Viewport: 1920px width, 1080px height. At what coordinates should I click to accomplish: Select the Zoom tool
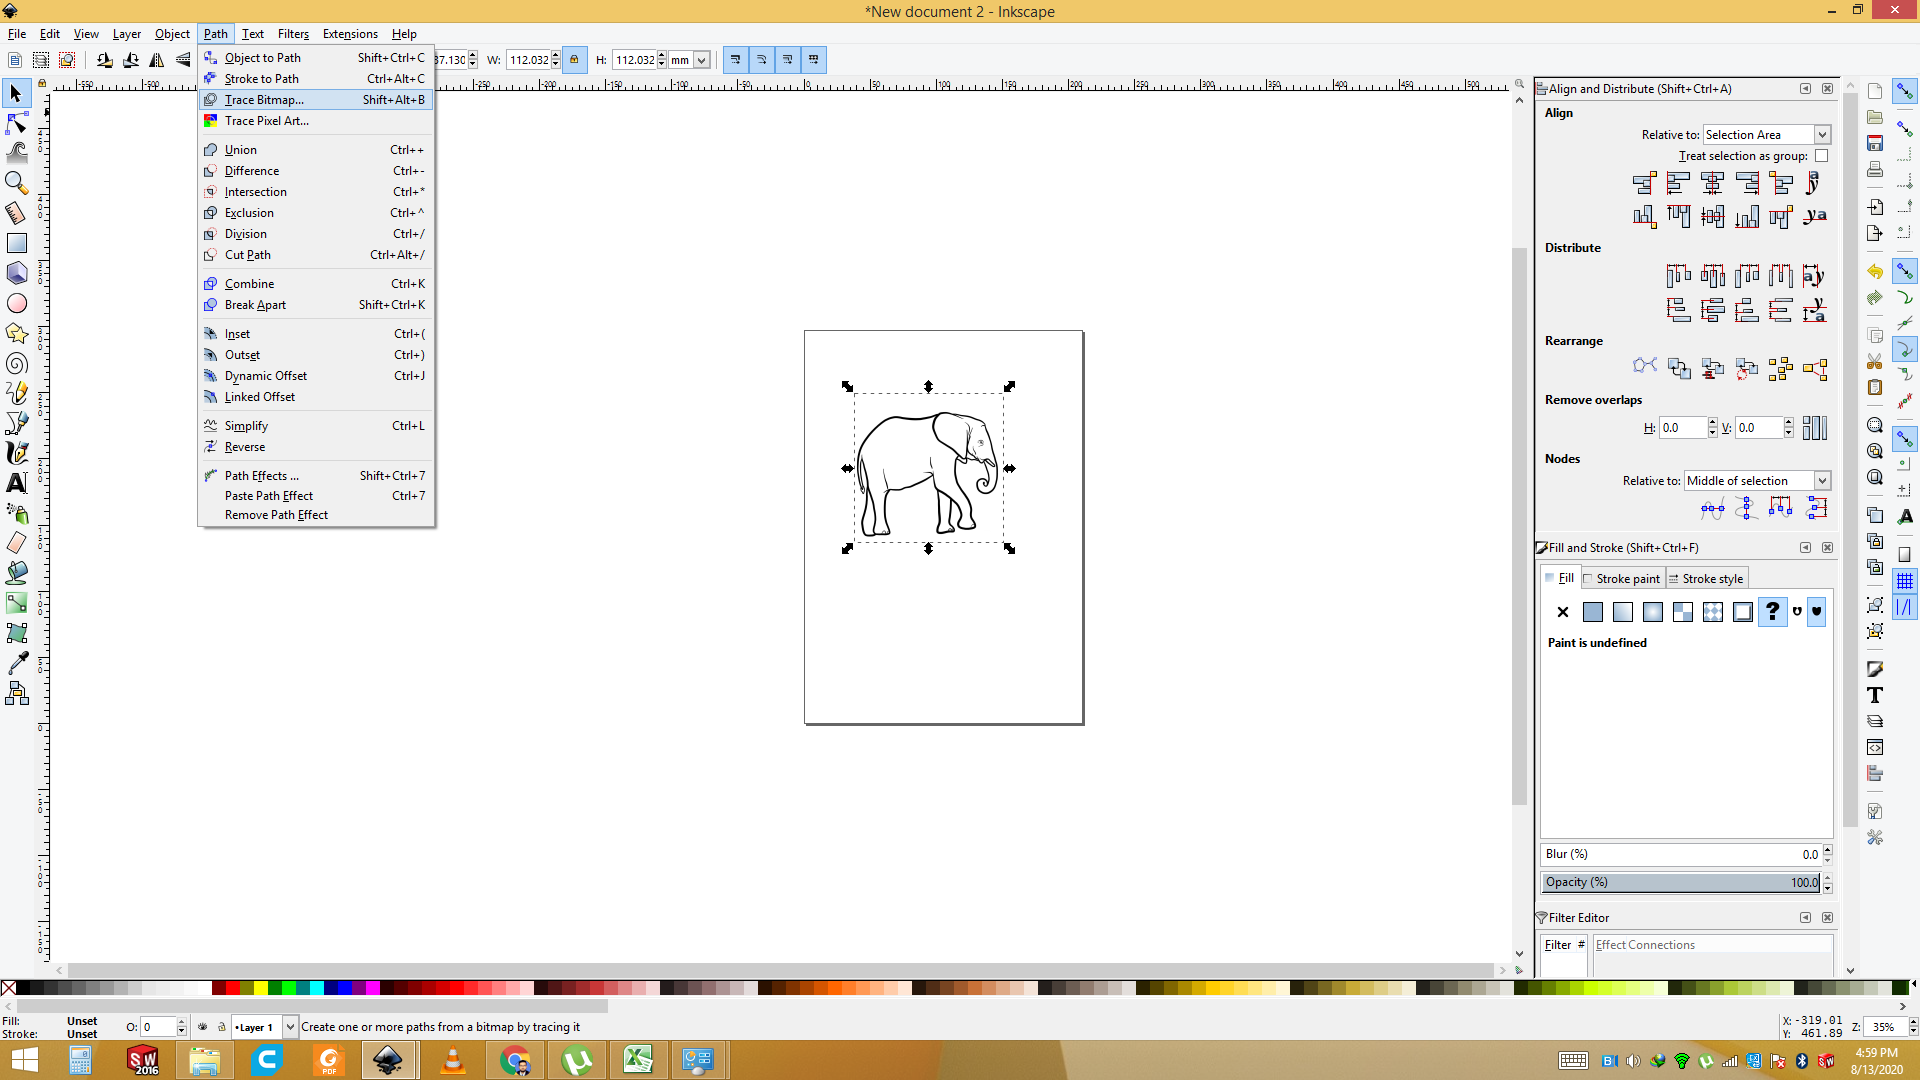tap(16, 183)
